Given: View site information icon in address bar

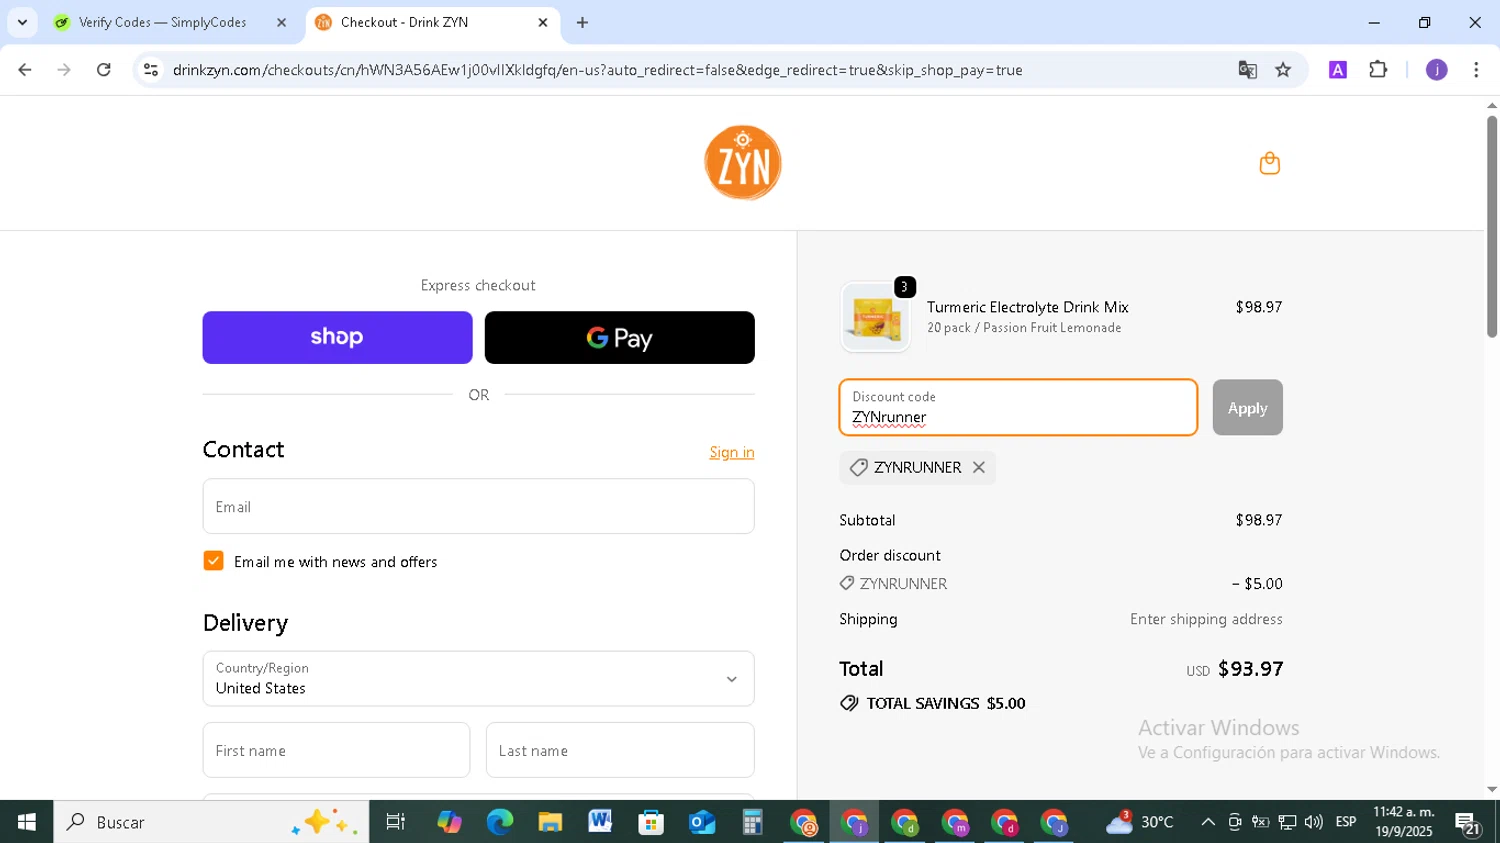Looking at the screenshot, I should [151, 70].
